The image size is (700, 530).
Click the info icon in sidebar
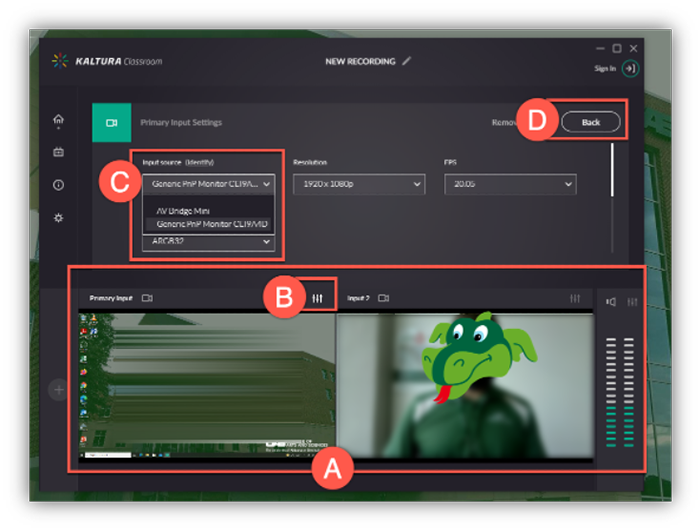pos(58,185)
